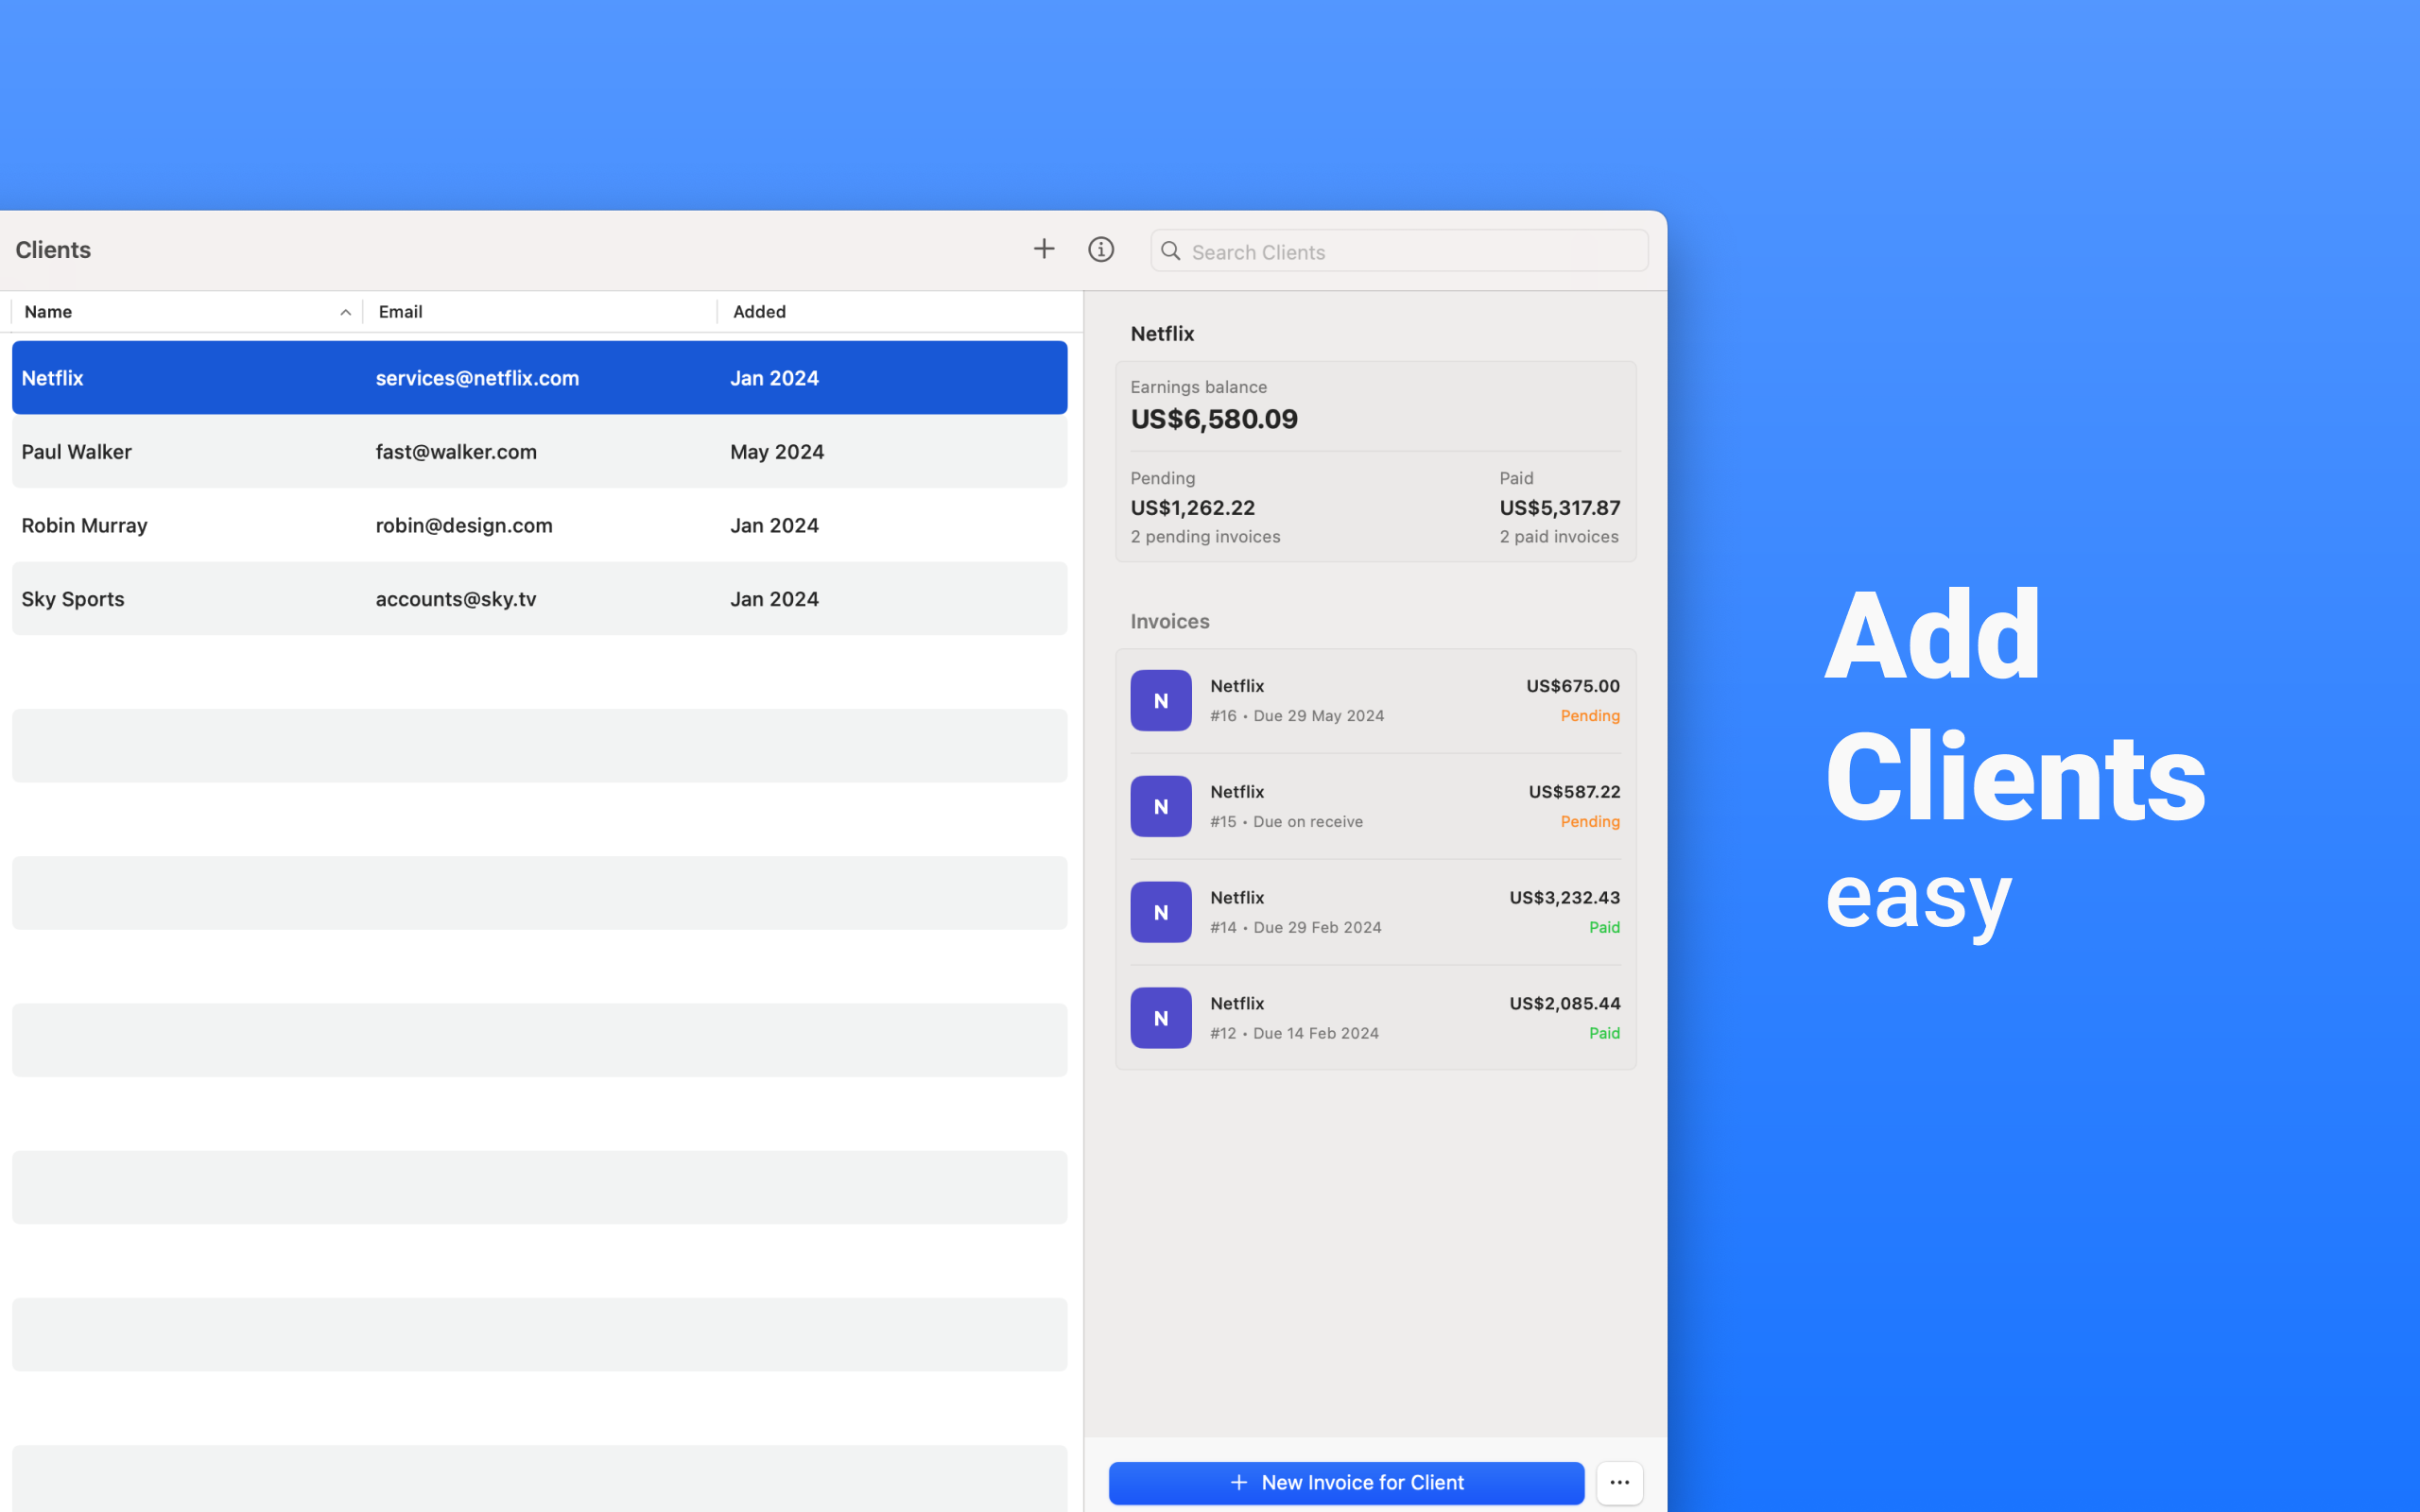Click the search magnifier icon
Screen dimensions: 2420x1512
click(x=1170, y=251)
